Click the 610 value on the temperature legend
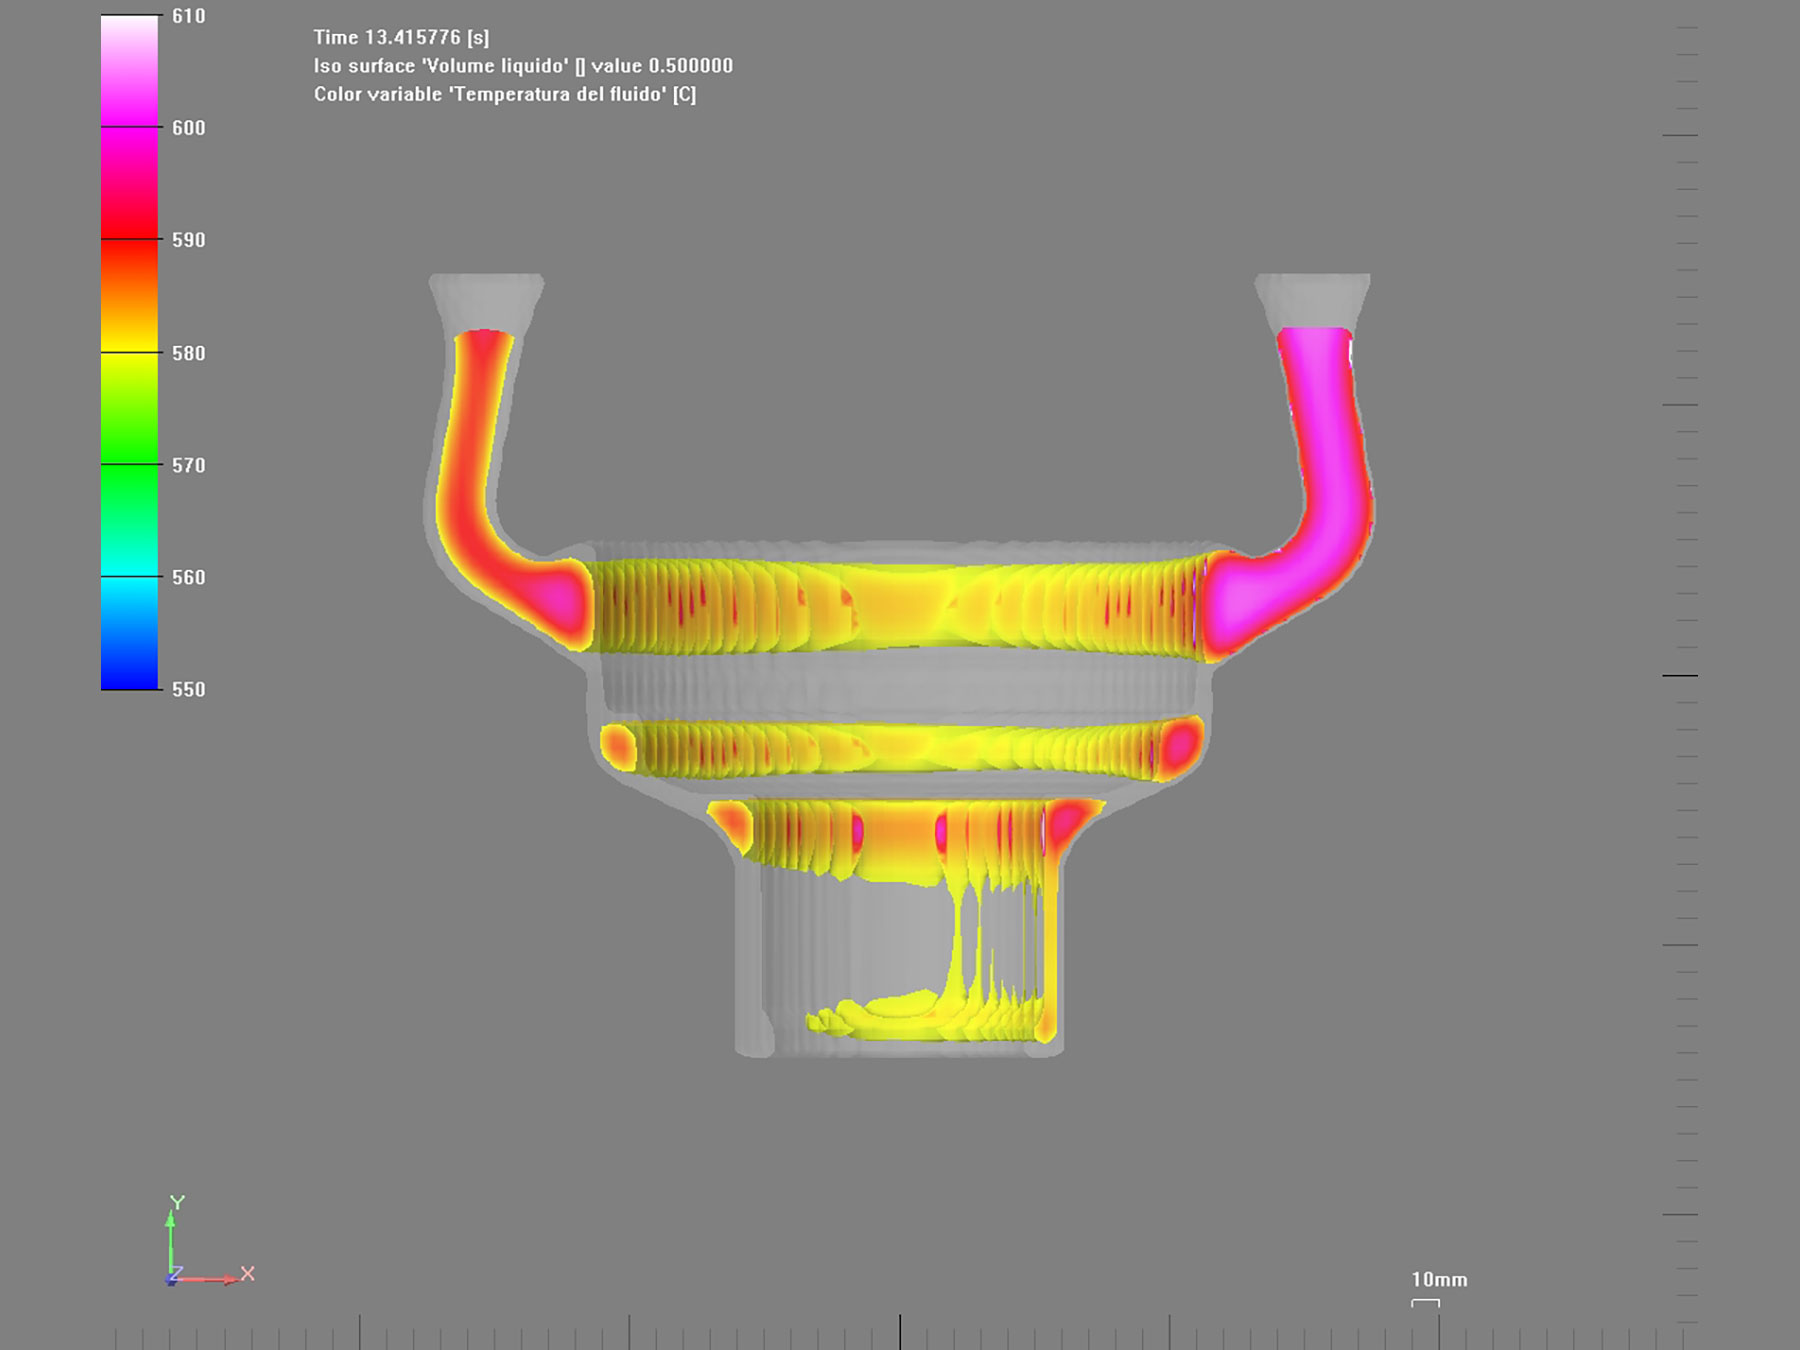 (x=188, y=16)
